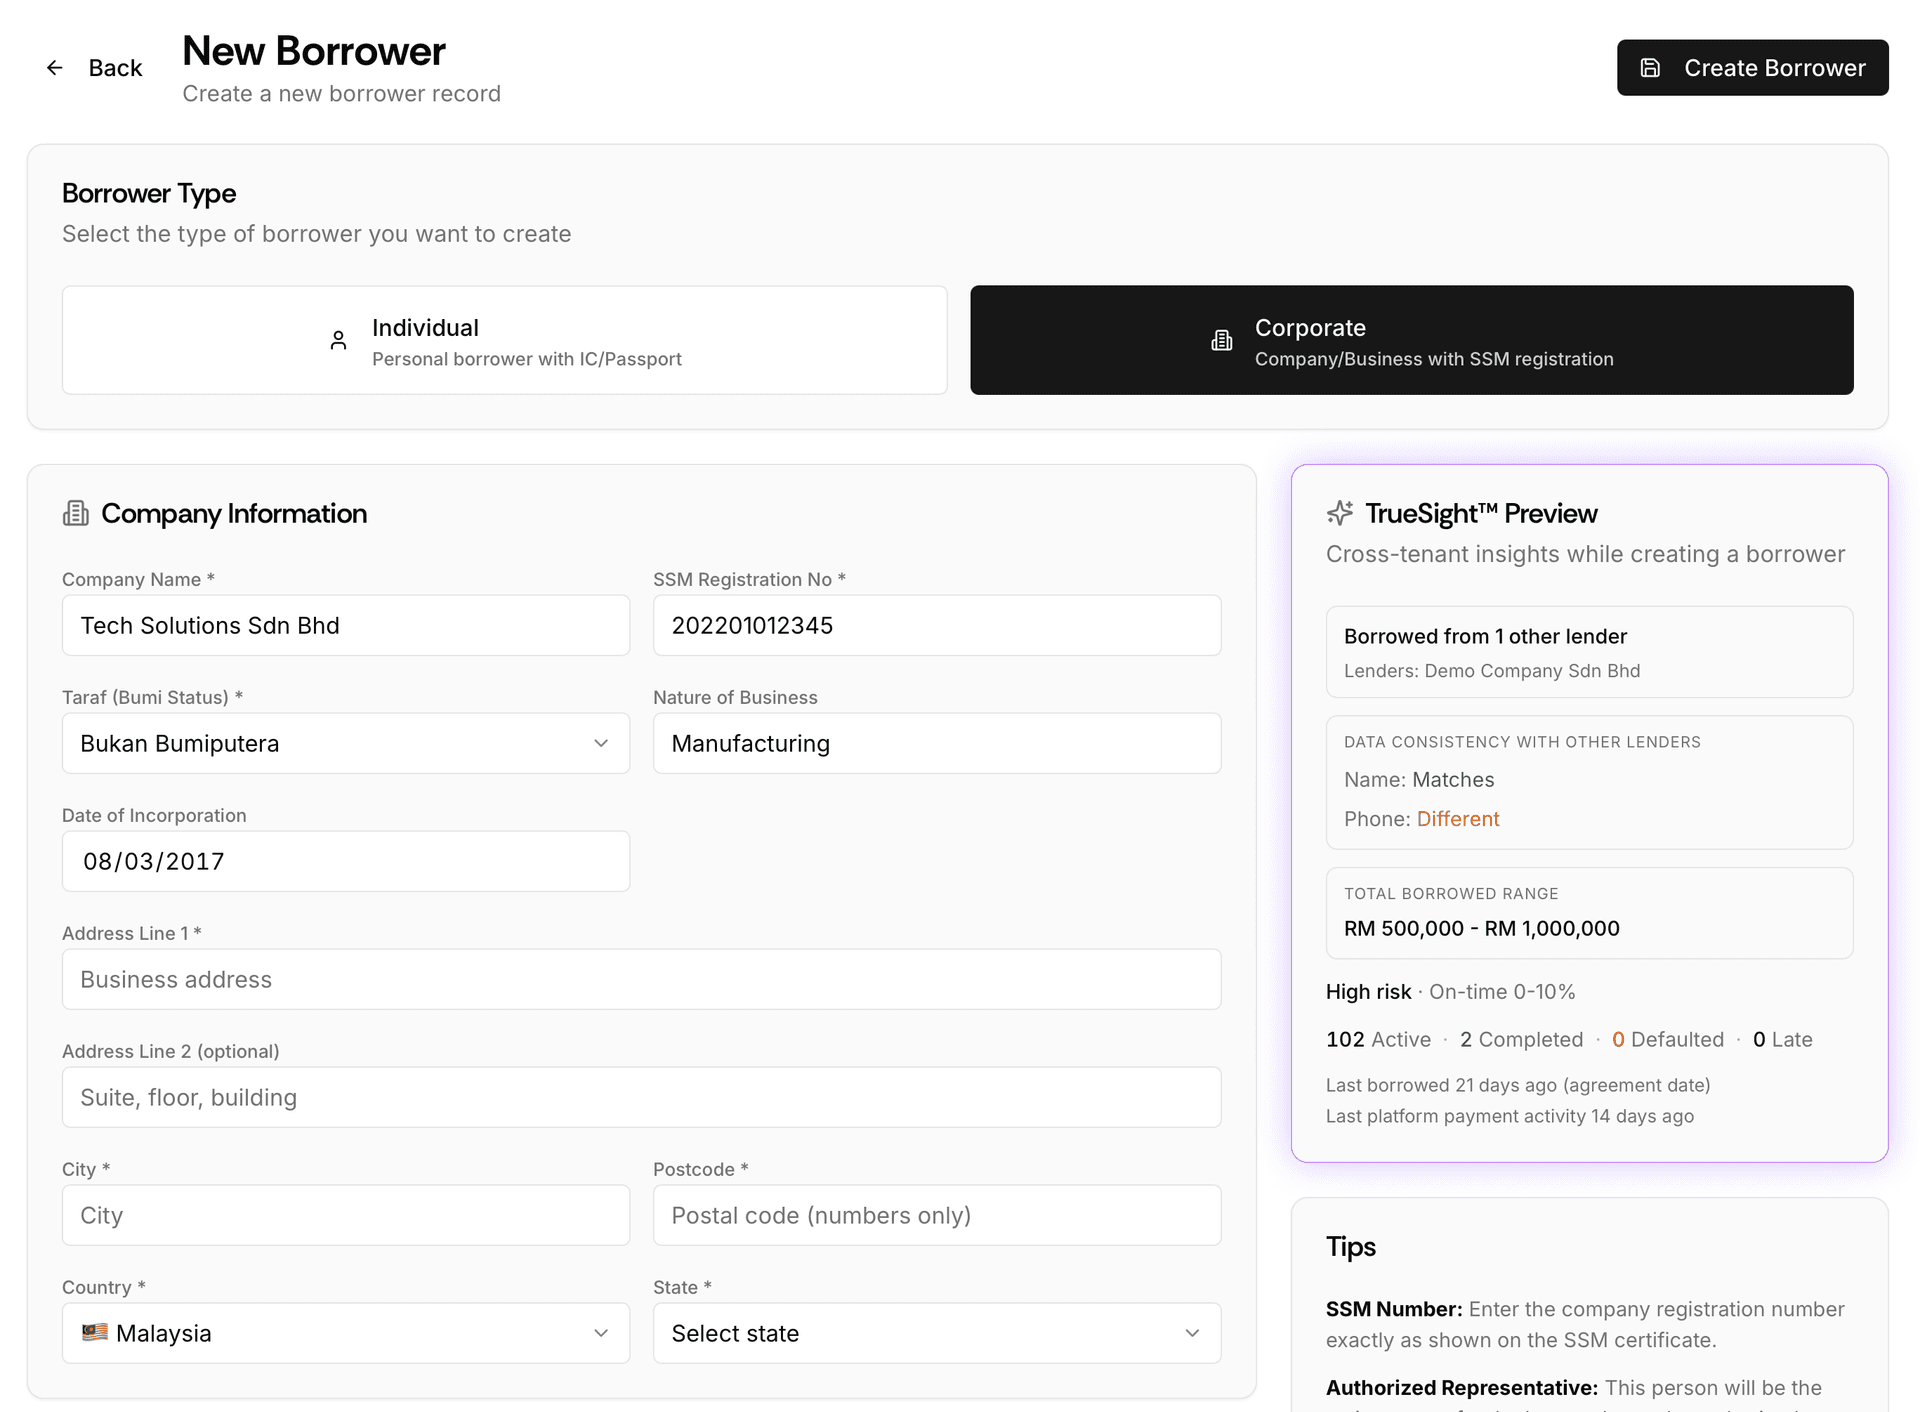Click the TrueSight sparkles icon
Viewport: 1920px width, 1412px height.
[x=1339, y=513]
